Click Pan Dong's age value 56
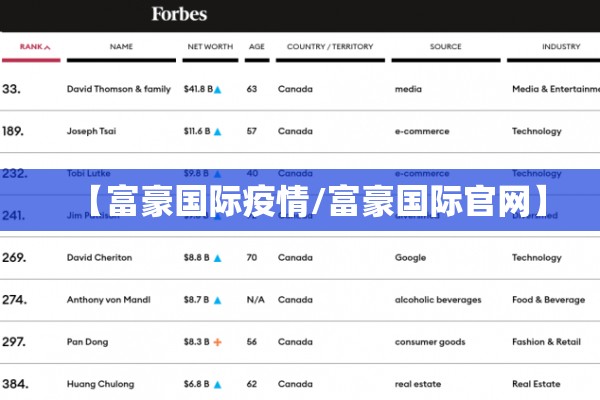 [251, 342]
